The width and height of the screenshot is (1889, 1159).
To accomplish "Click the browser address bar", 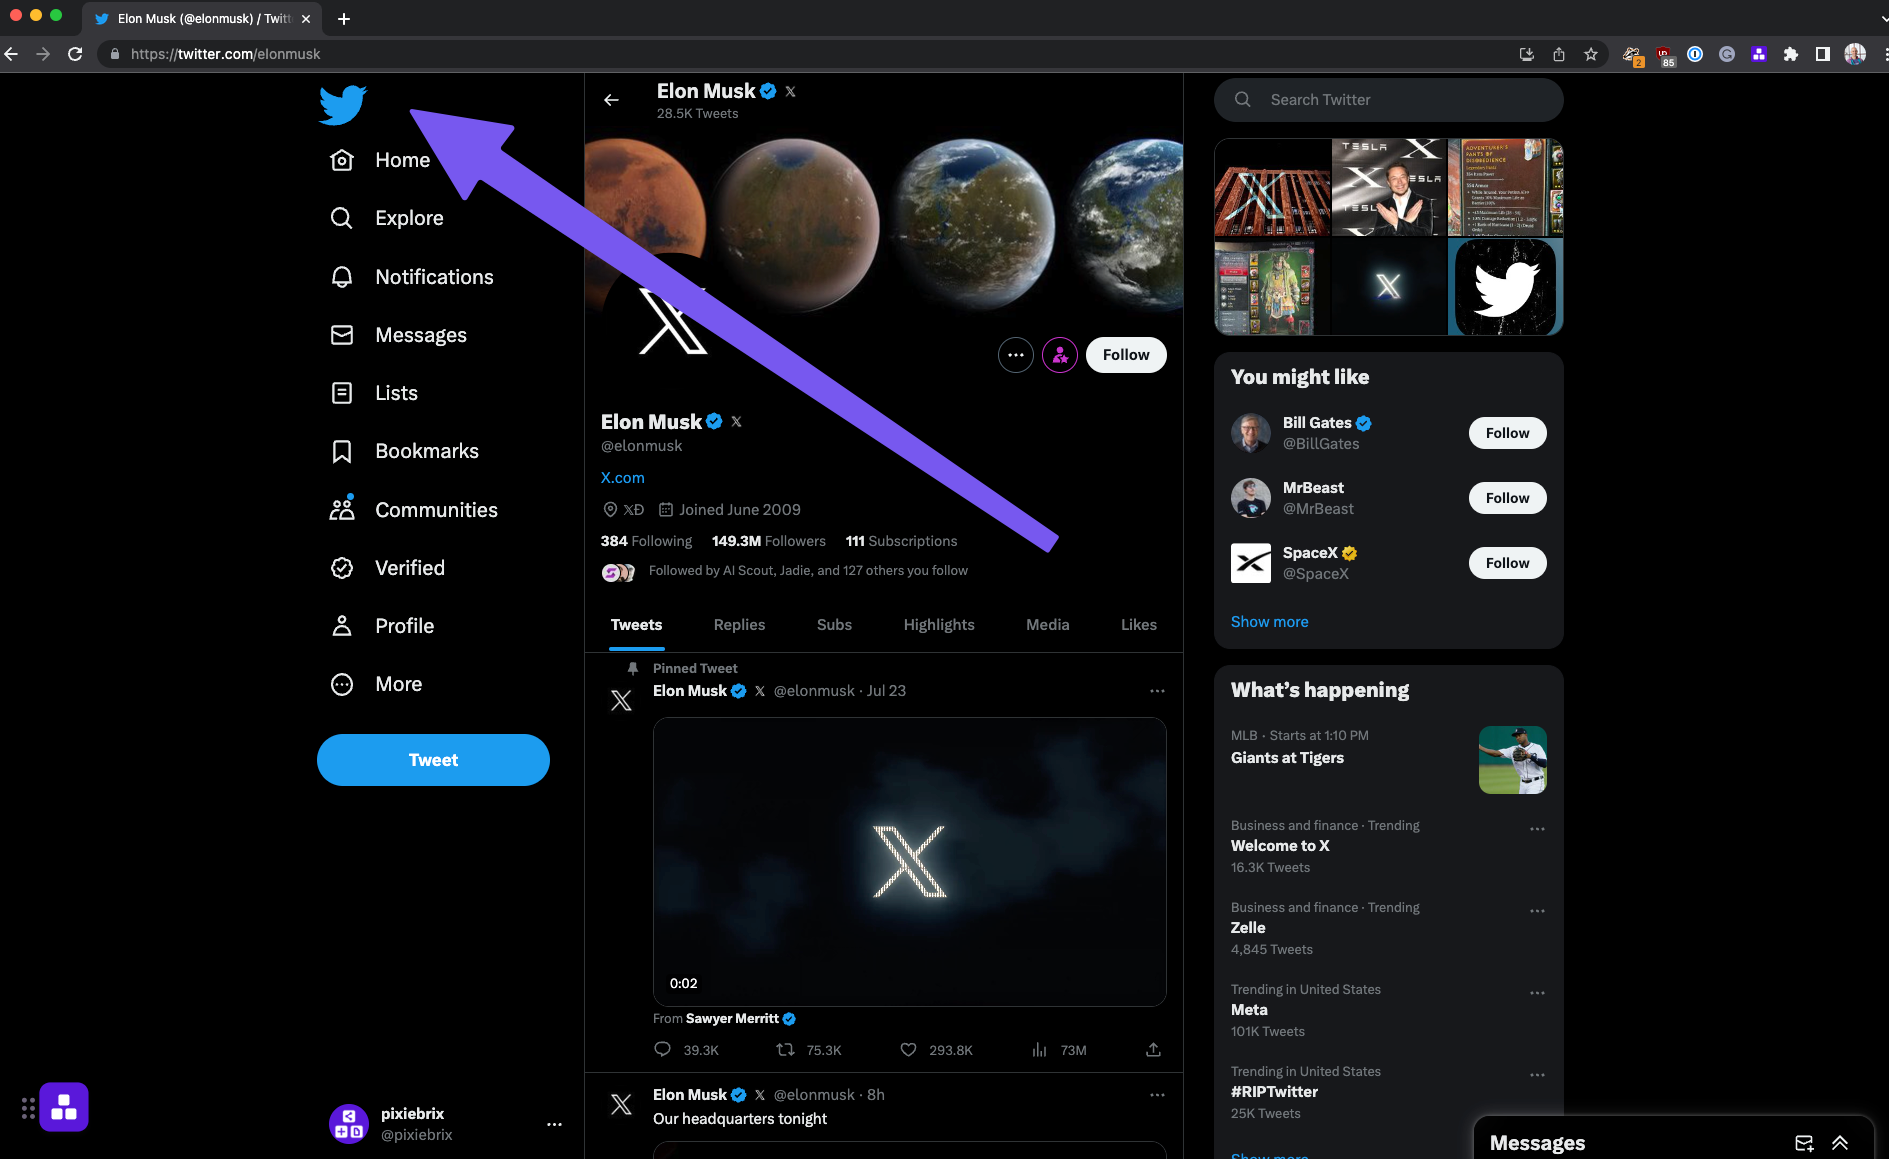I will coord(800,54).
